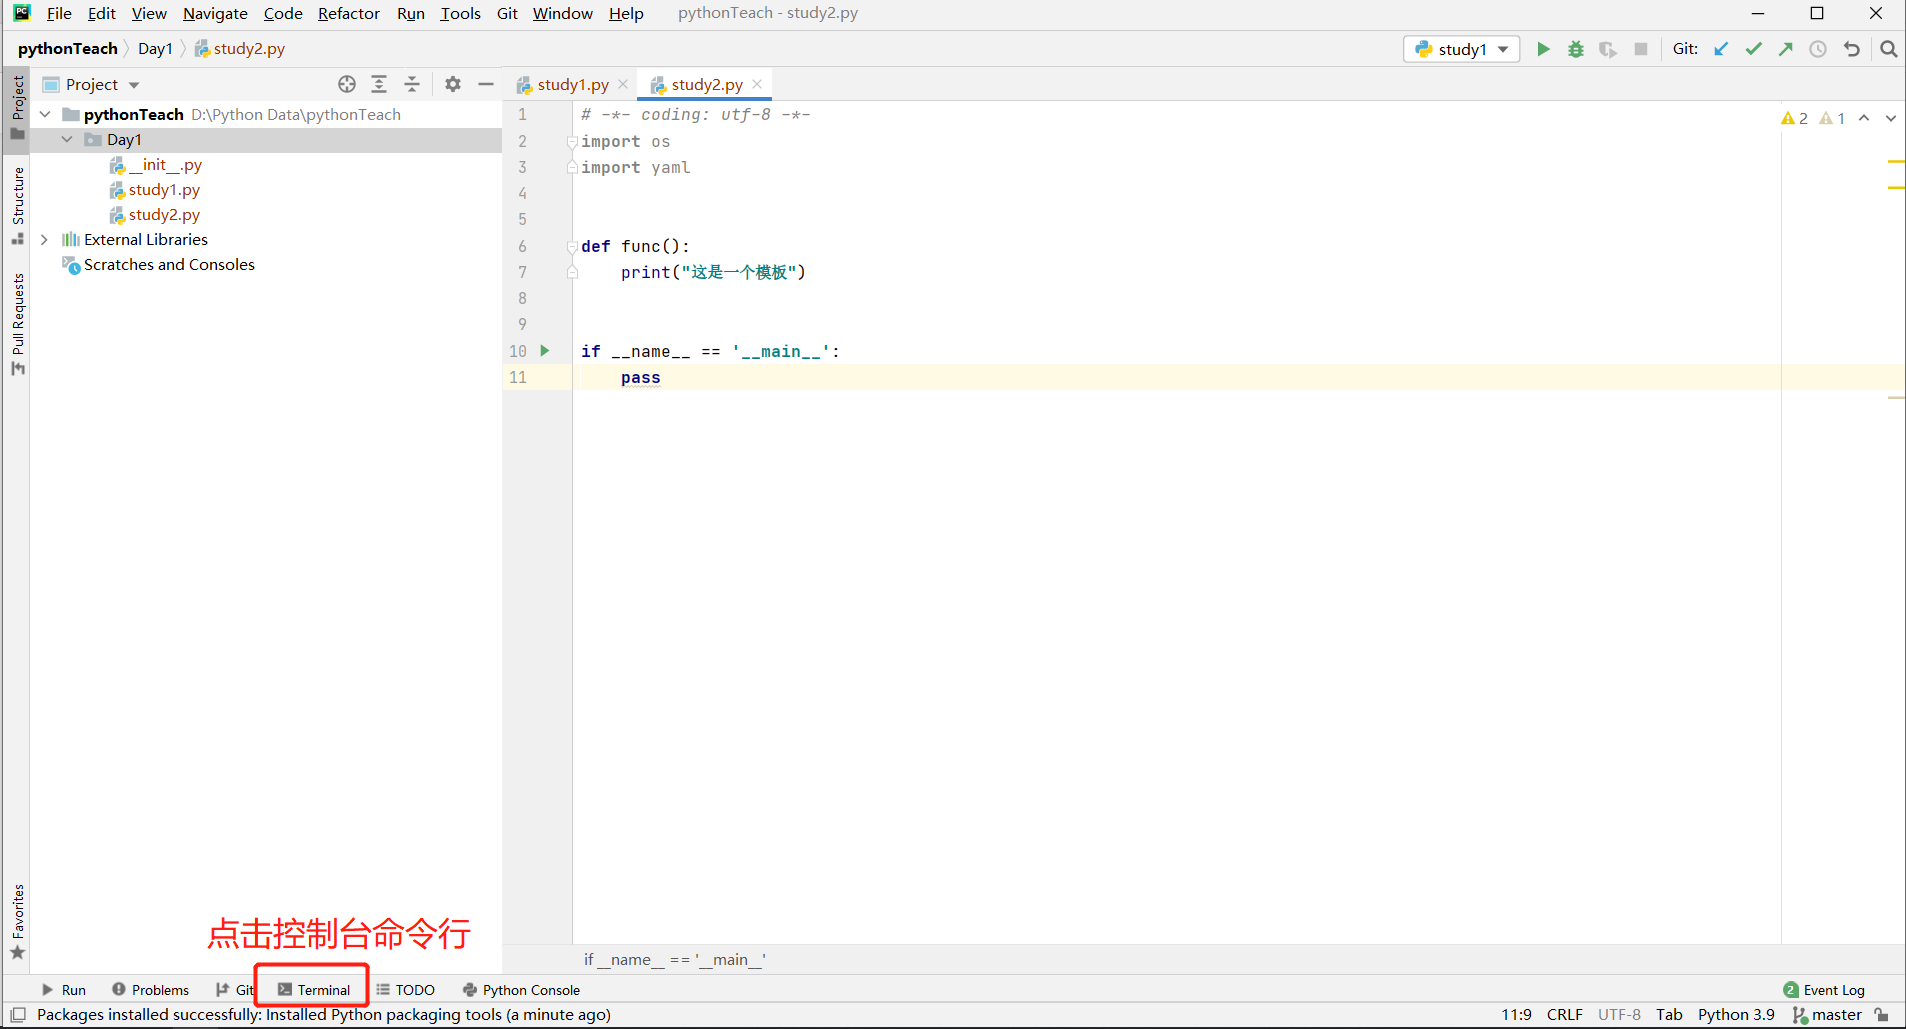
Task: Place cursor on the pass statement line
Action: (640, 378)
